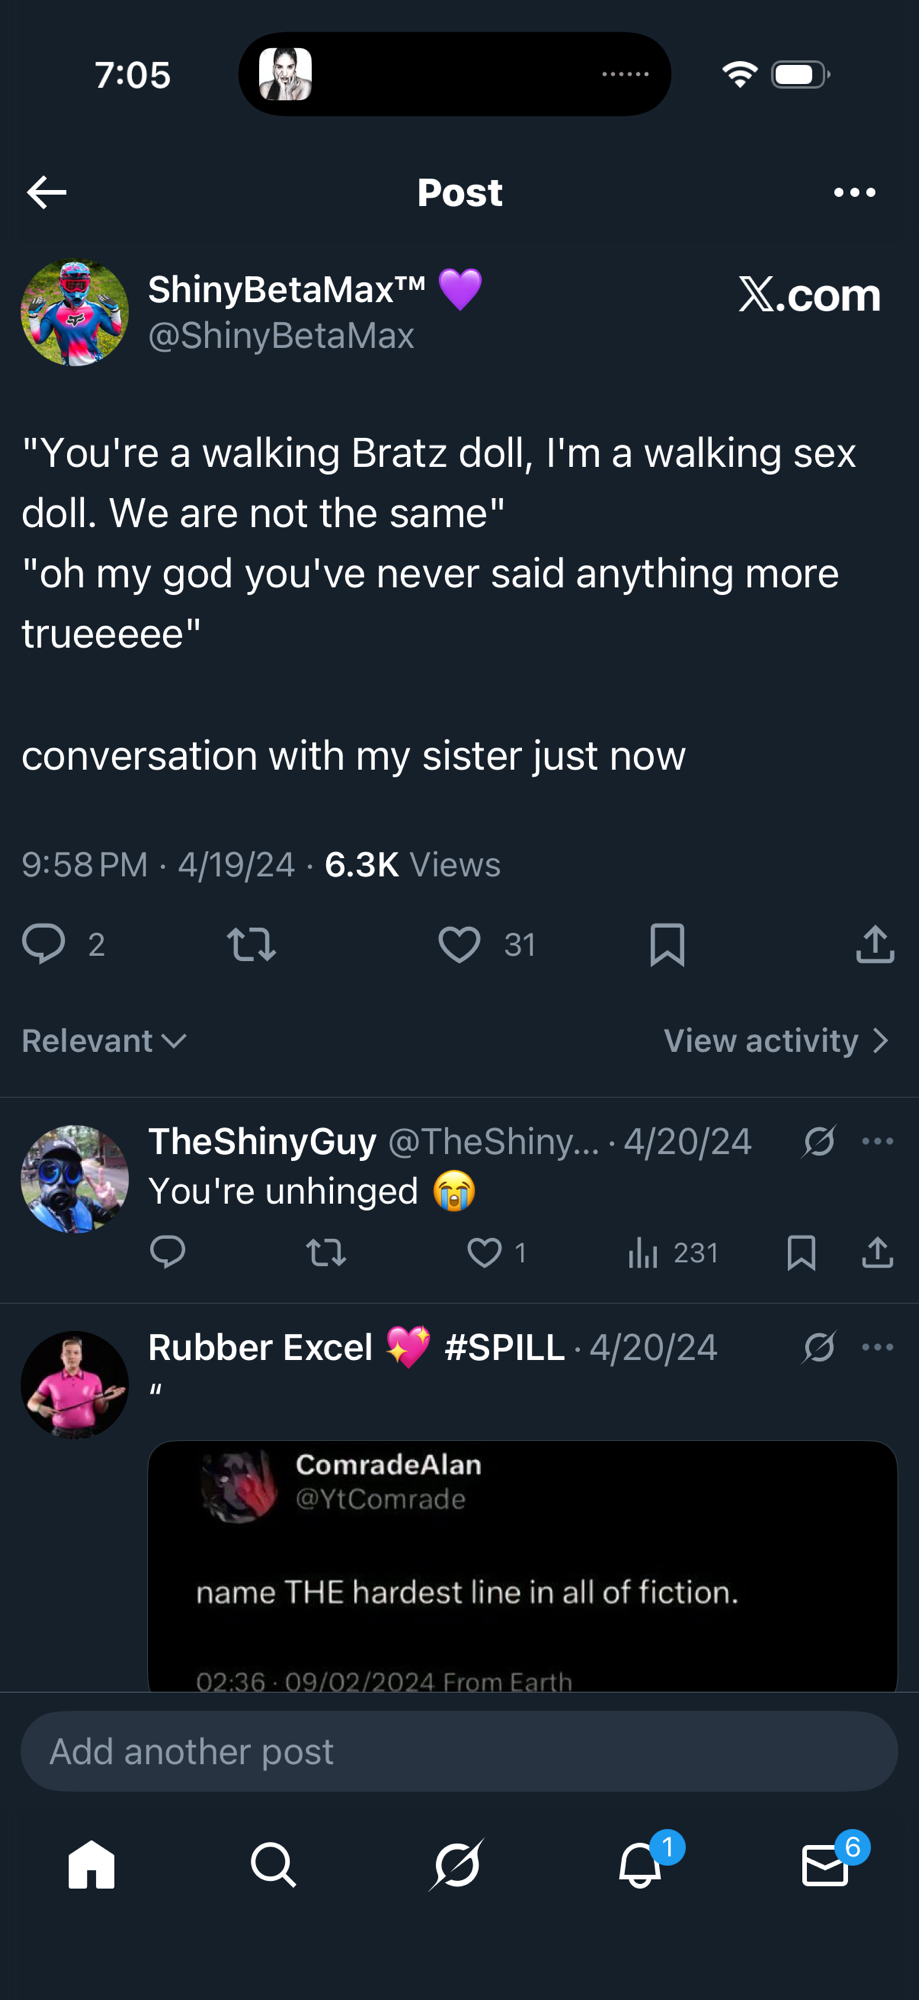Open the Search tab

273,1865
